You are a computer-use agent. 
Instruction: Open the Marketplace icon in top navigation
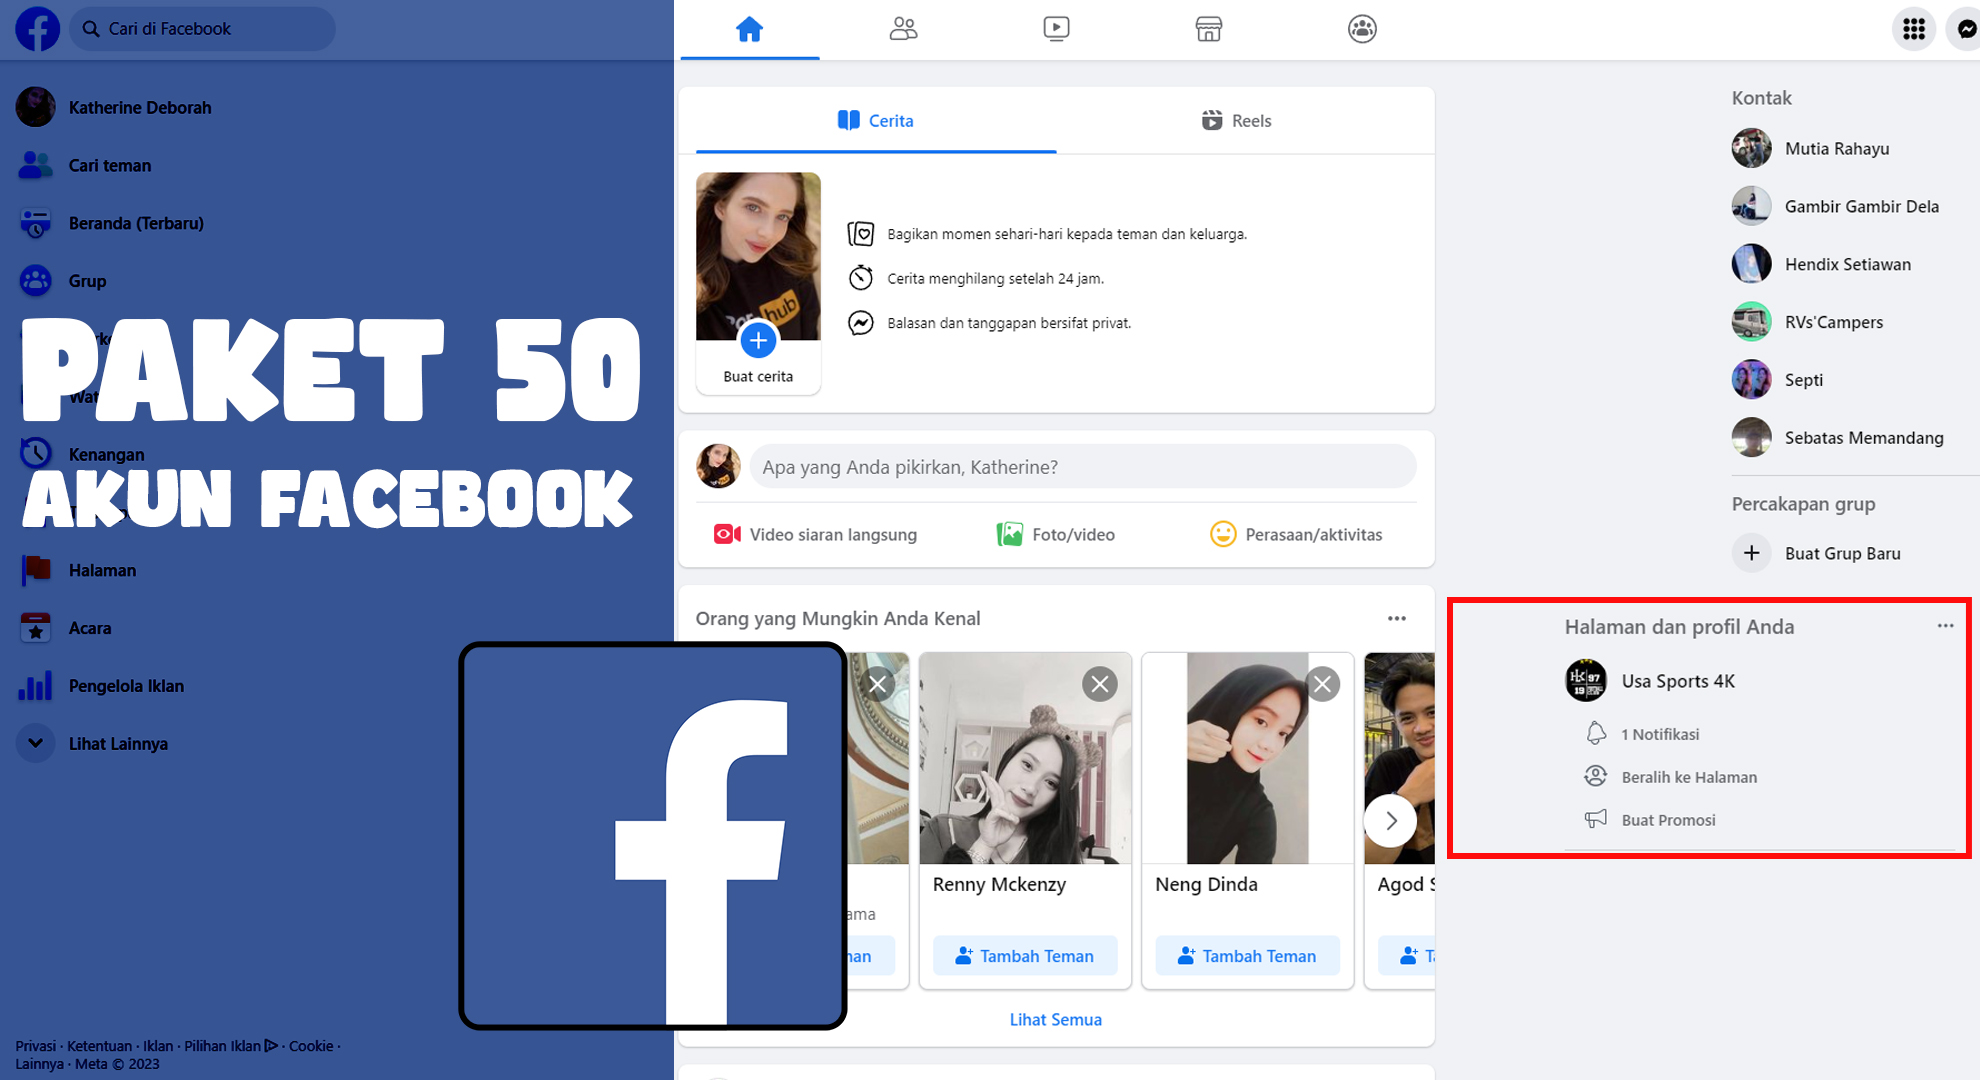point(1209,29)
